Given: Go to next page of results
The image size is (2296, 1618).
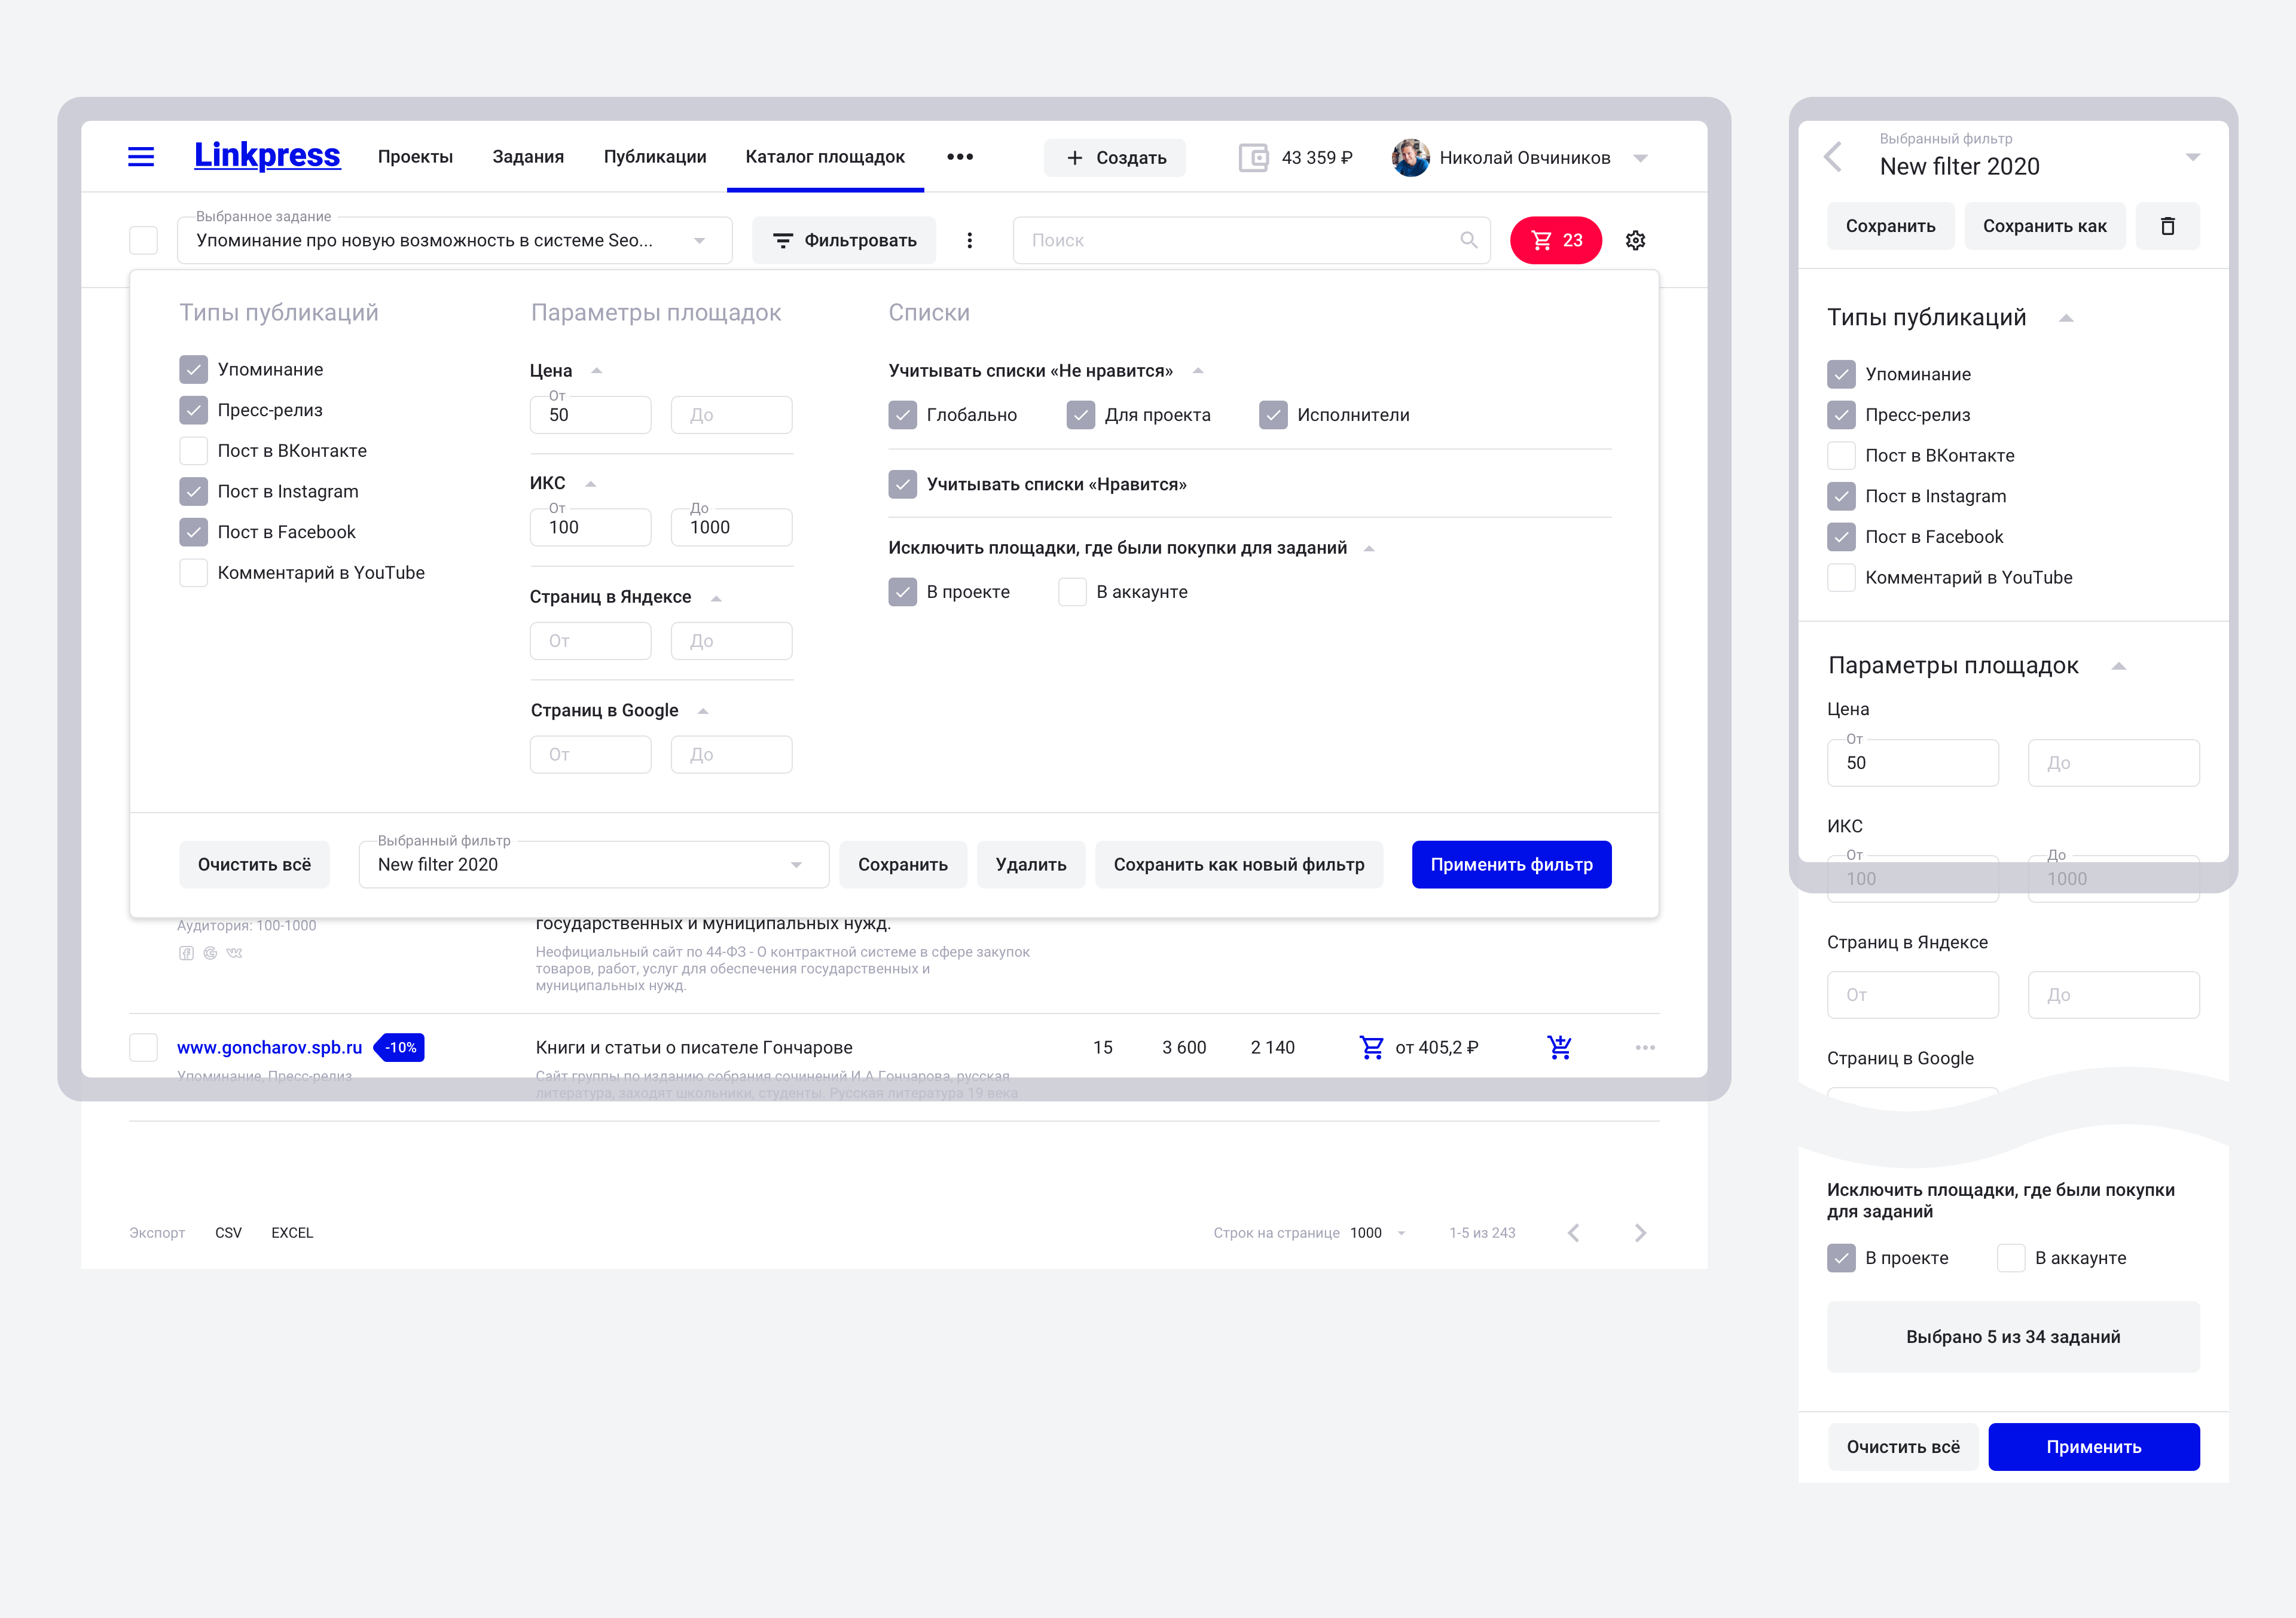Looking at the screenshot, I should pyautogui.click(x=1640, y=1233).
